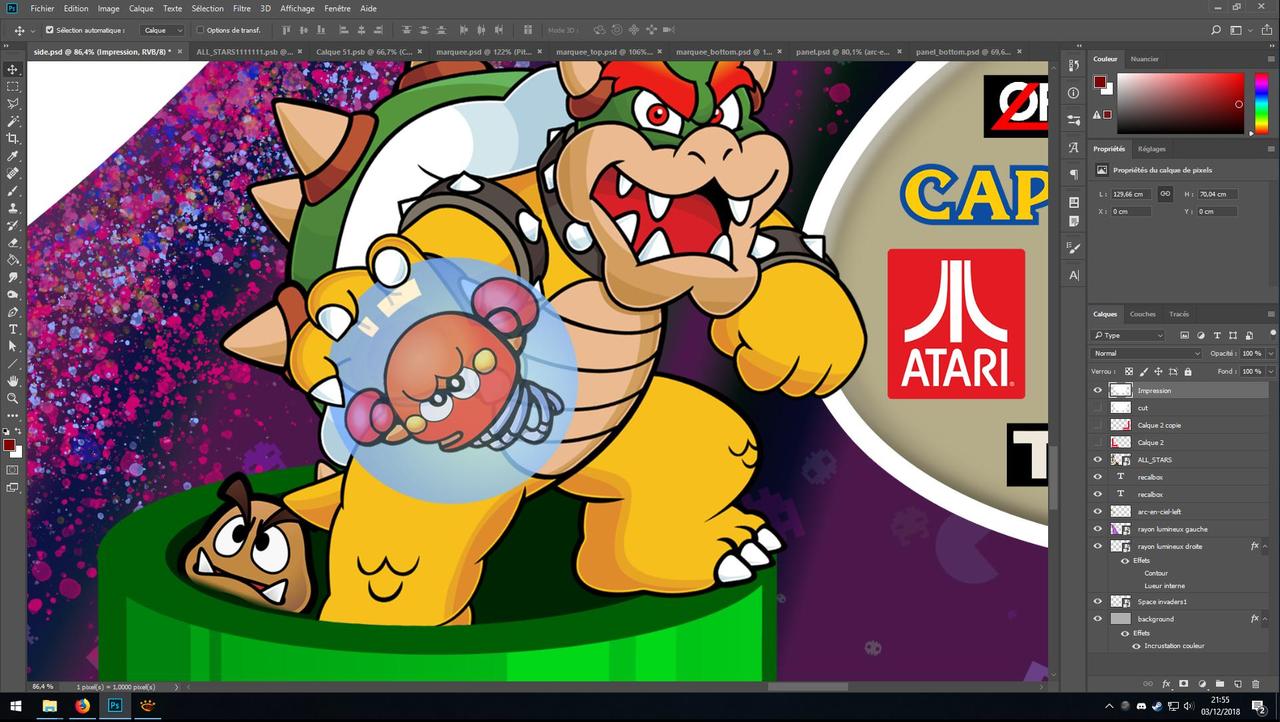Image resolution: width=1280 pixels, height=722 pixels.
Task: Close the side.psd document tab
Action: [x=182, y=51]
